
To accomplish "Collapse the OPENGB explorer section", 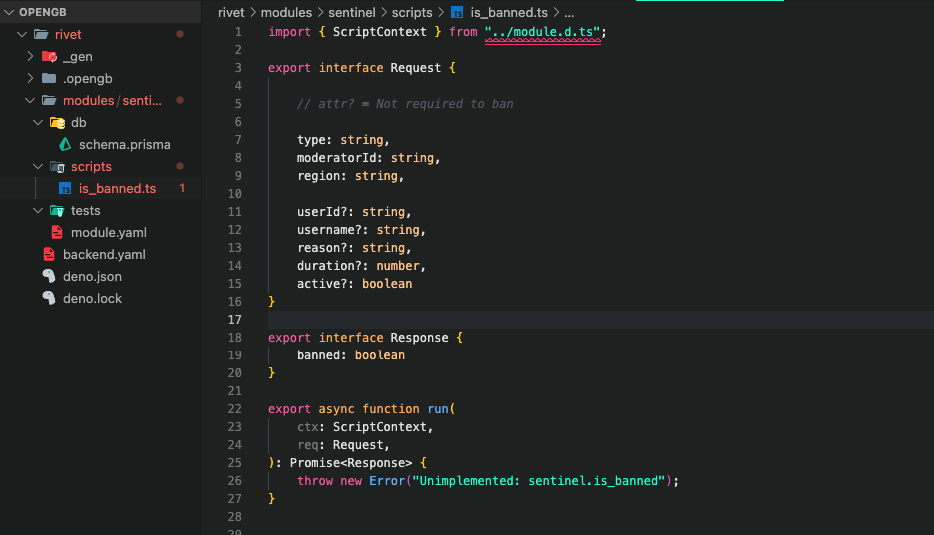I will pos(8,13).
